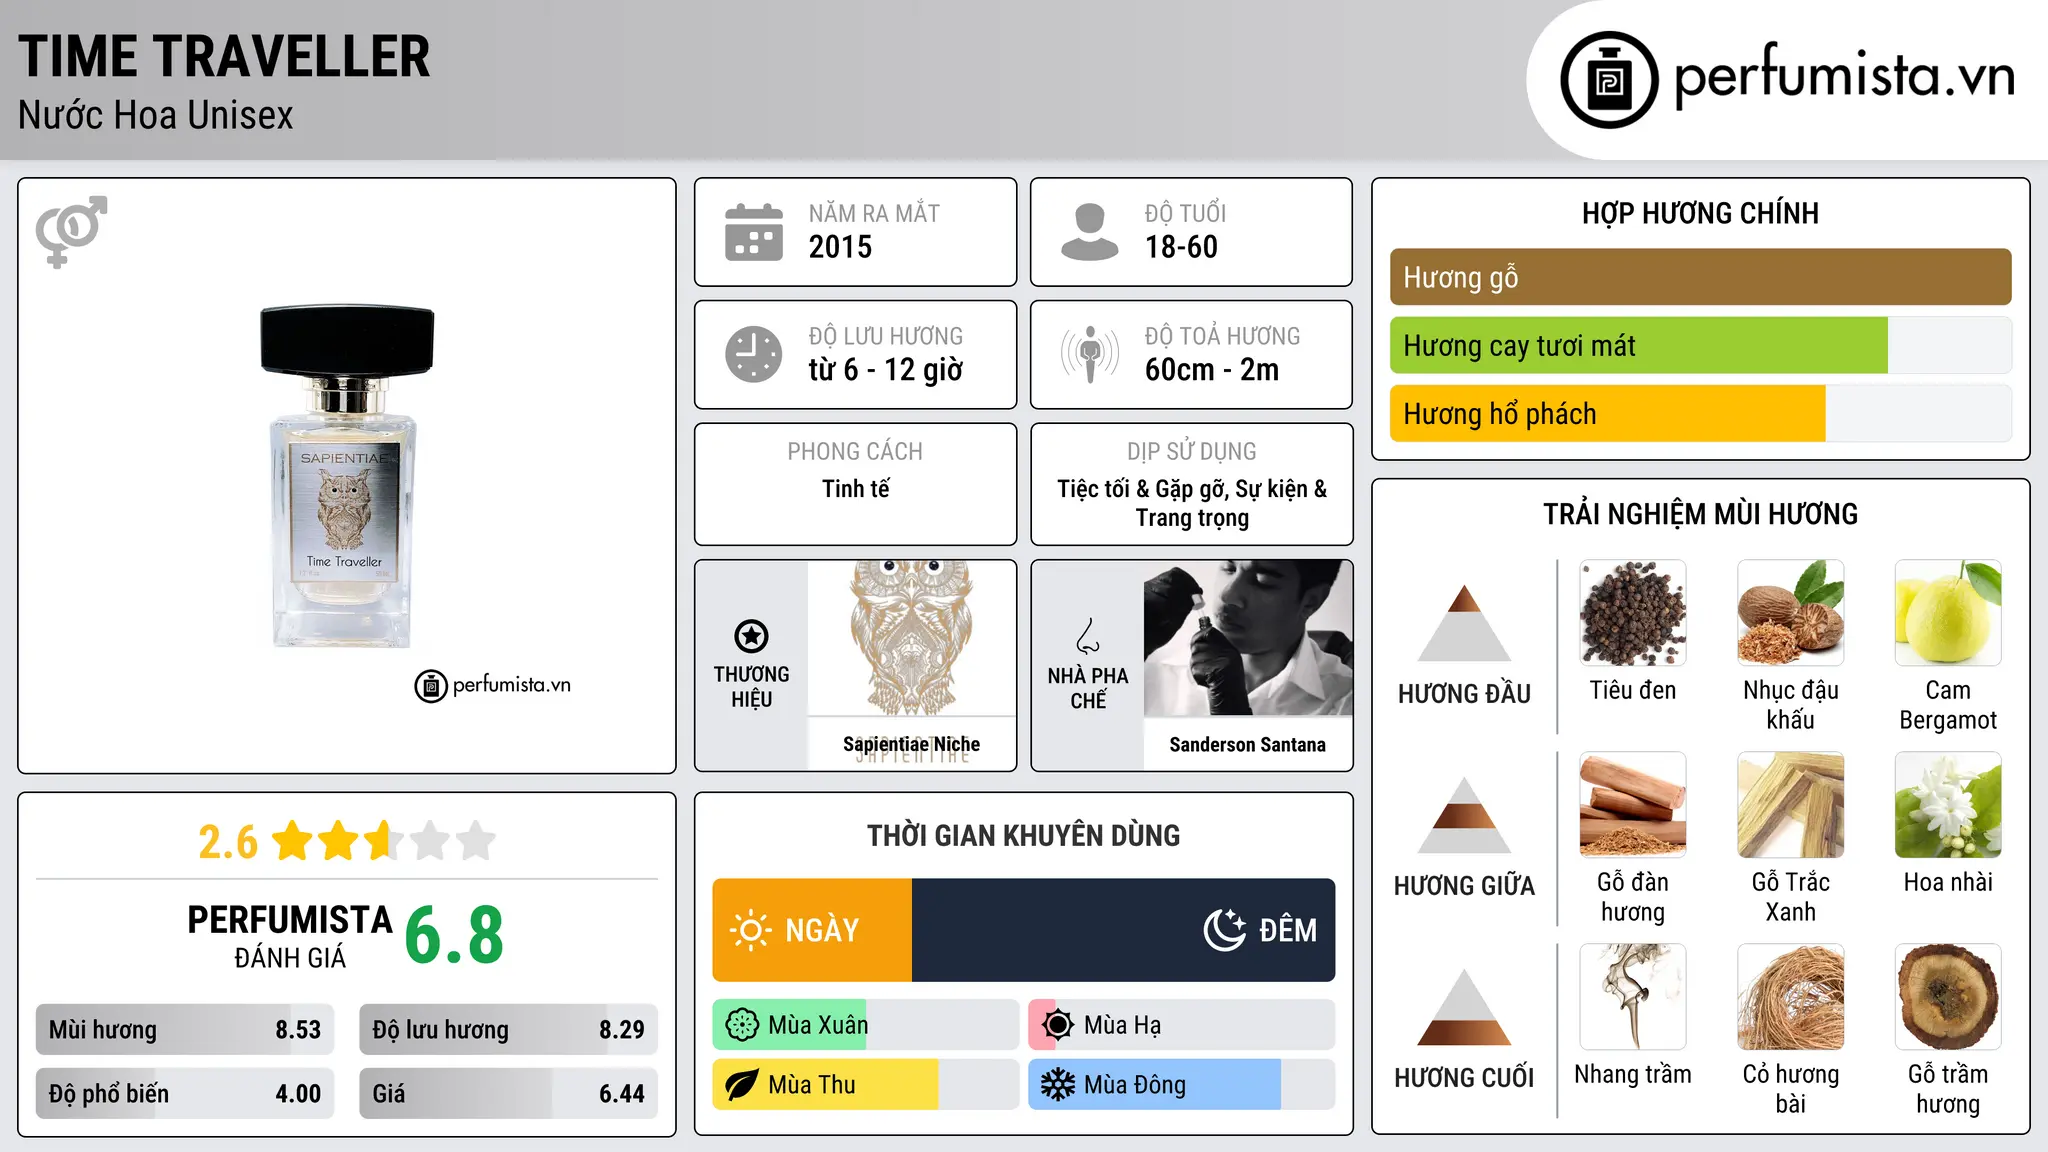Click the Hương giữa pyramid icon
Viewport: 2048px width, 1152px height.
[1464, 814]
